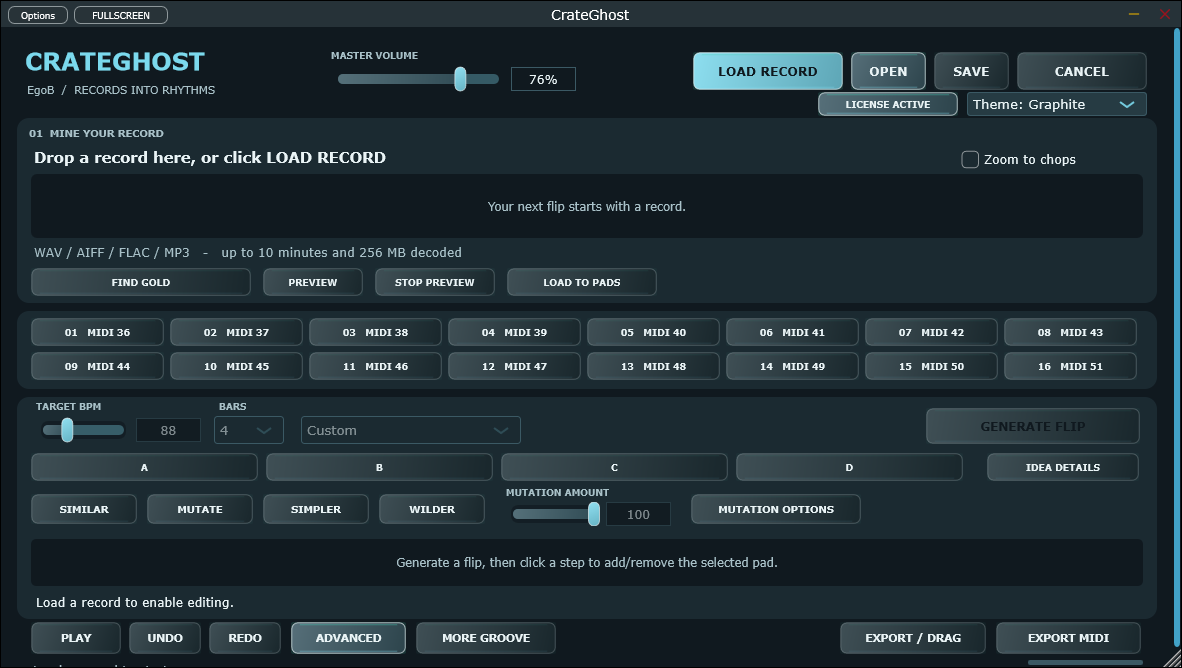Select pad 05 MIDI 40
Image resolution: width=1182 pixels, height=668 pixels.
coord(654,332)
